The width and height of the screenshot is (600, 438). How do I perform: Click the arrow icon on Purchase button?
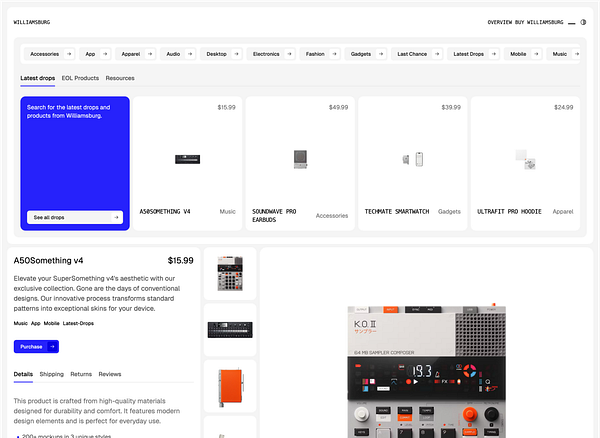52,347
